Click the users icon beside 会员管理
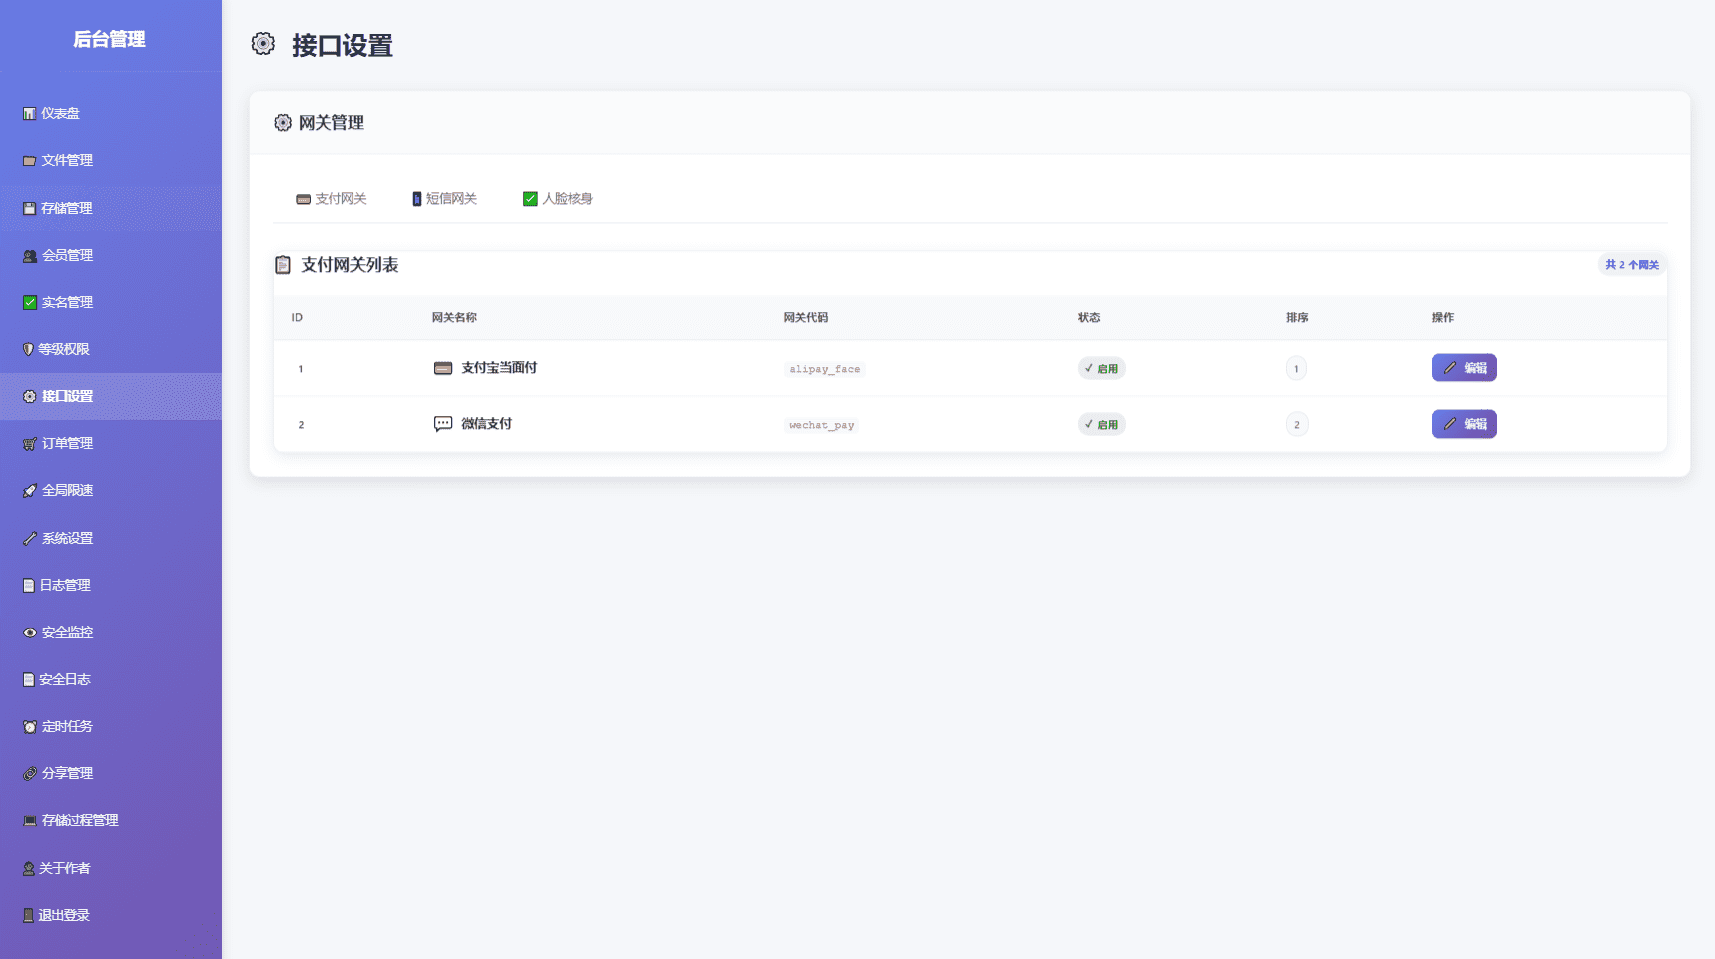Image resolution: width=1715 pixels, height=959 pixels. (x=29, y=256)
